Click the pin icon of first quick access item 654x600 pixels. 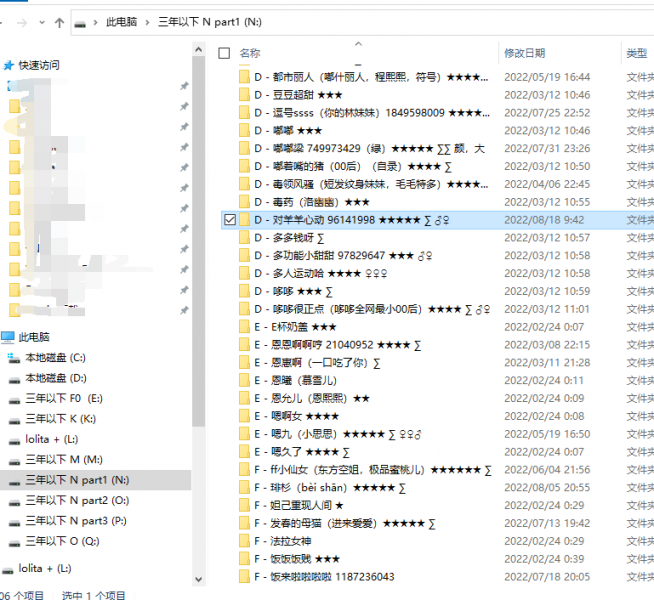point(183,87)
